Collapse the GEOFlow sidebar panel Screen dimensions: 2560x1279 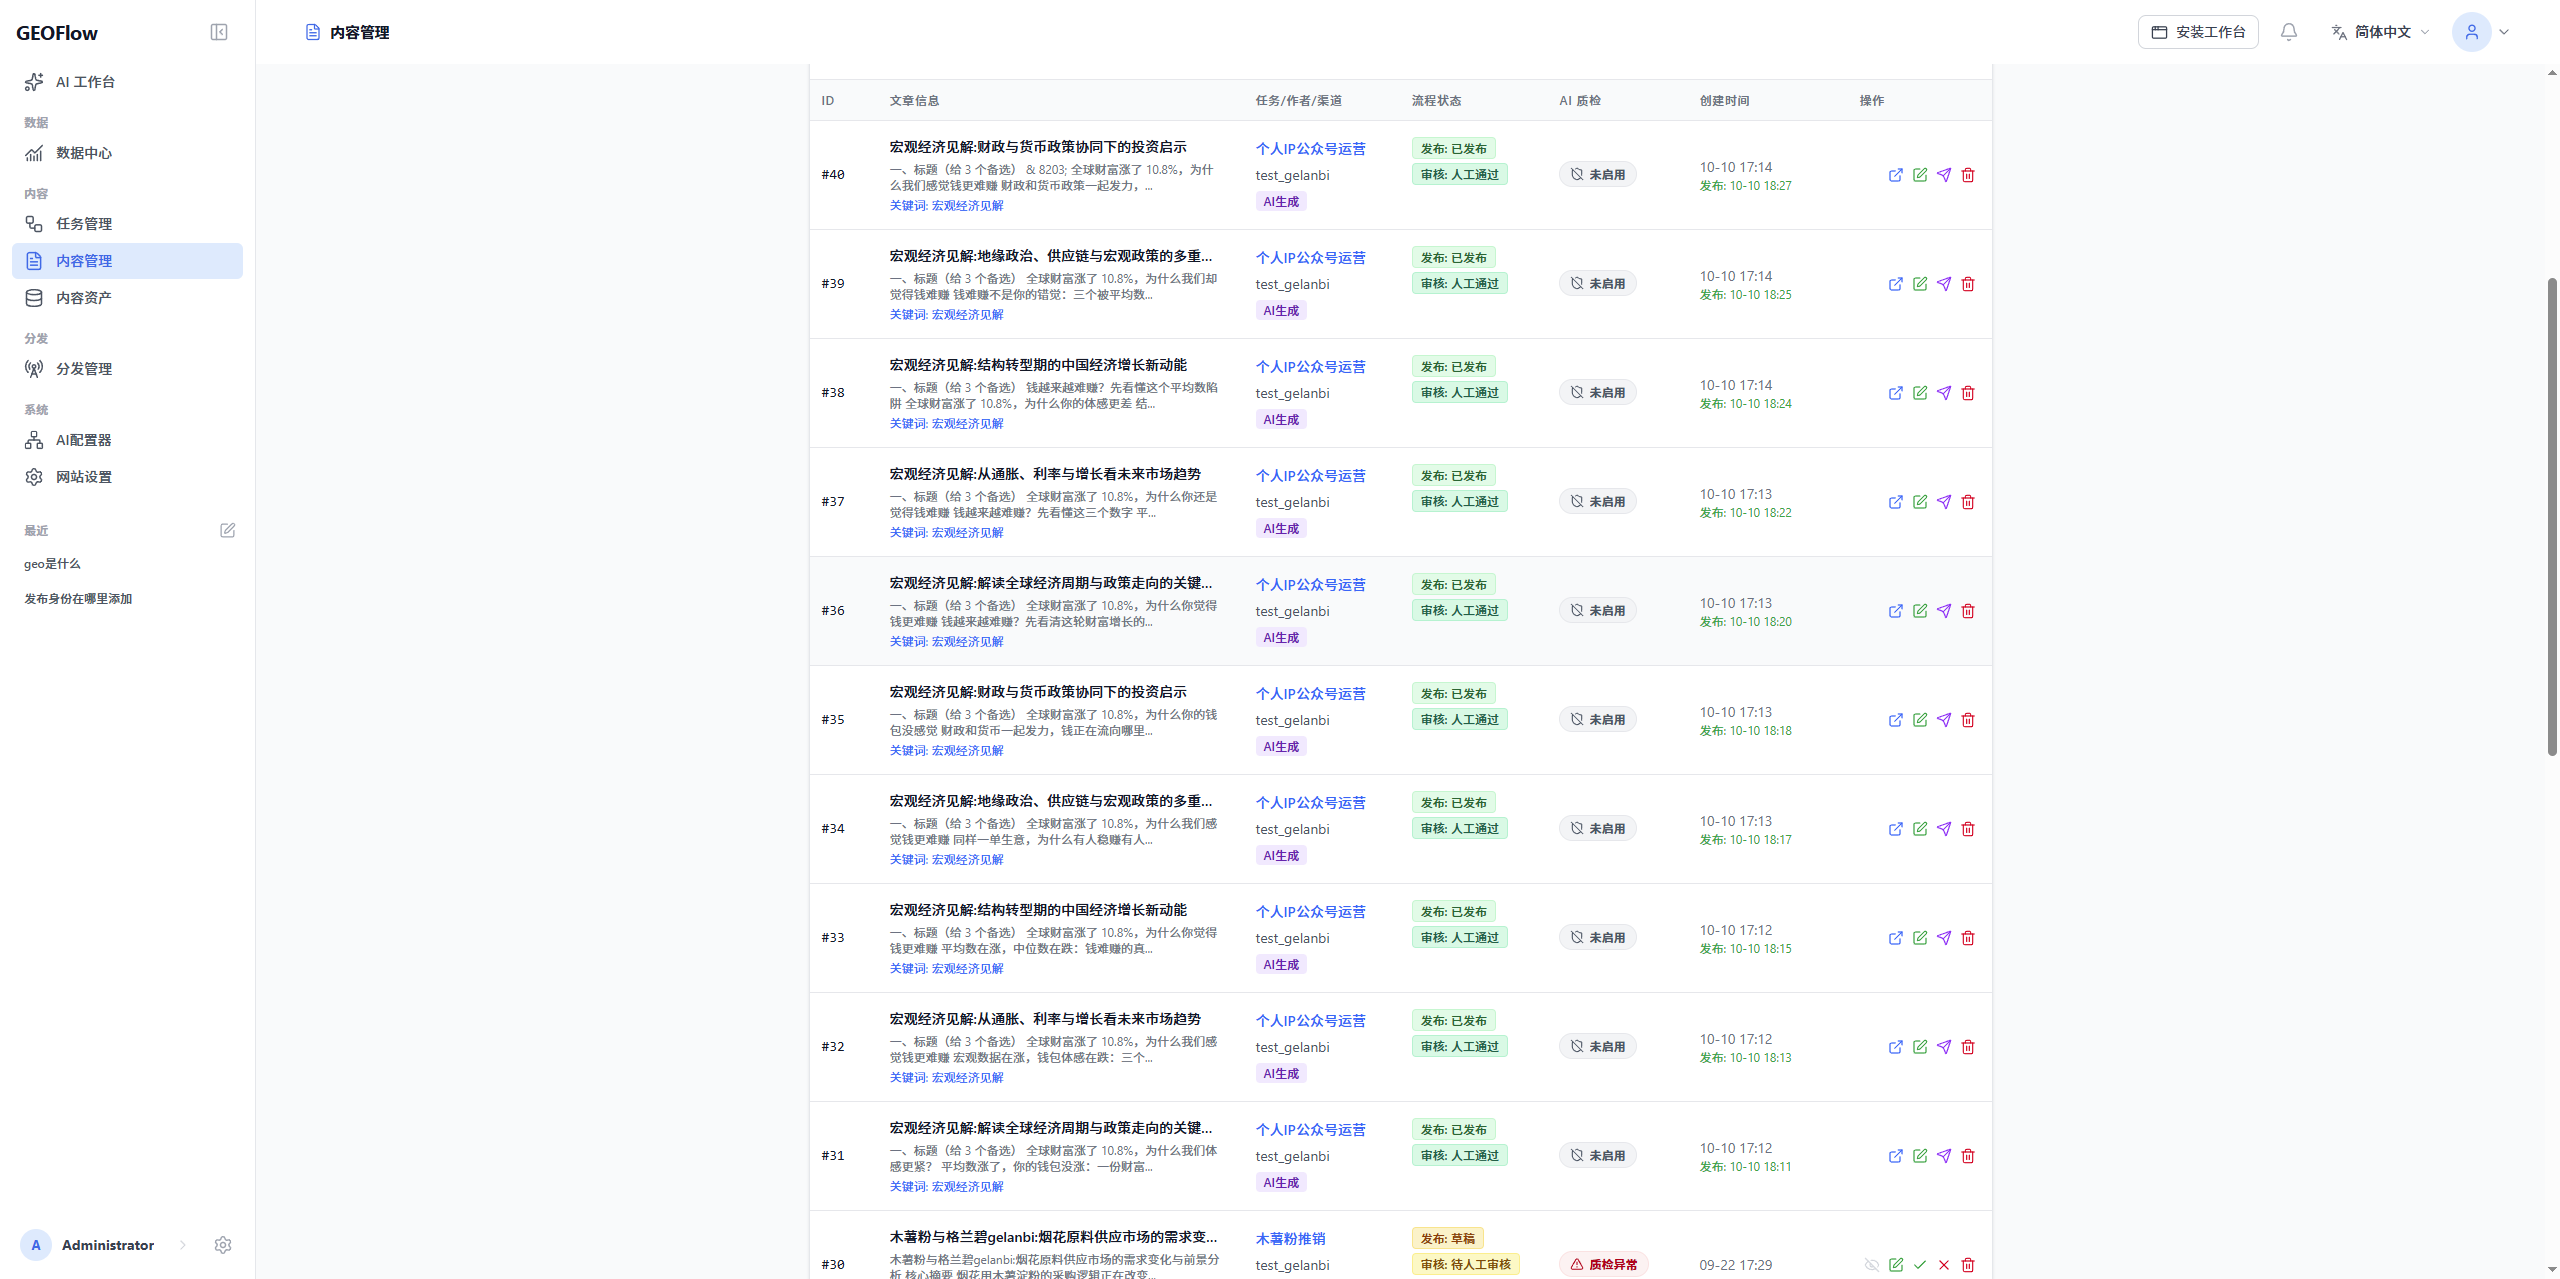click(x=219, y=32)
